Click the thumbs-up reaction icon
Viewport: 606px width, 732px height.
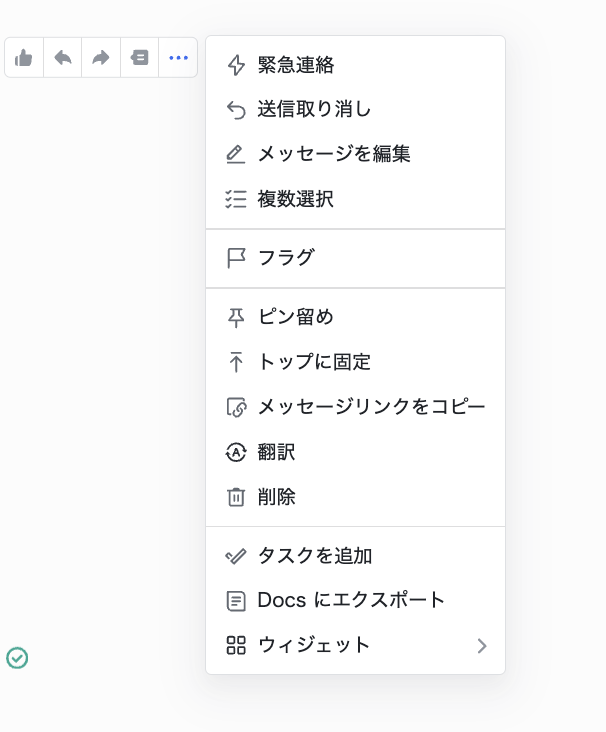(x=23, y=58)
